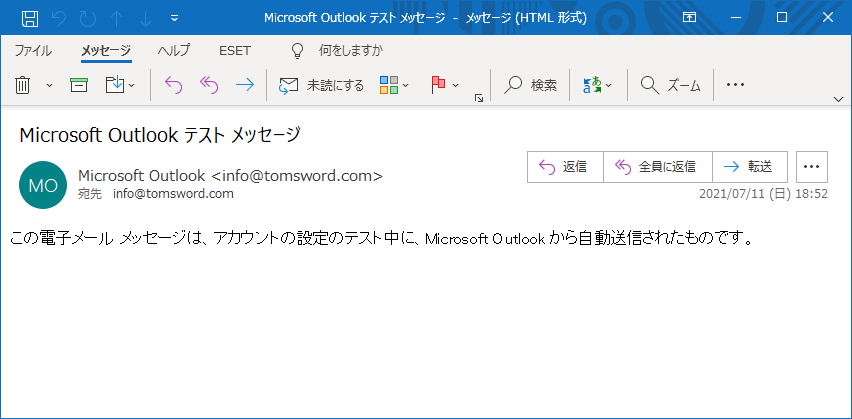Screen dimensions: 852x419
Task: Open more ribbon commands ellipsis
Action: tap(735, 85)
